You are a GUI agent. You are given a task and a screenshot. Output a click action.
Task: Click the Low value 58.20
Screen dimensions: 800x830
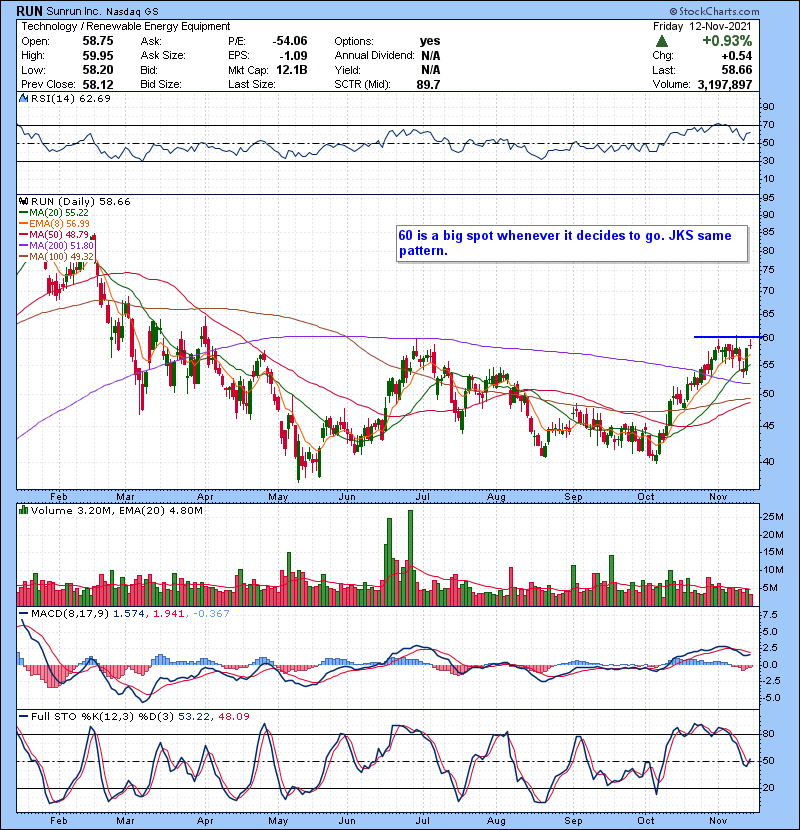(98, 70)
